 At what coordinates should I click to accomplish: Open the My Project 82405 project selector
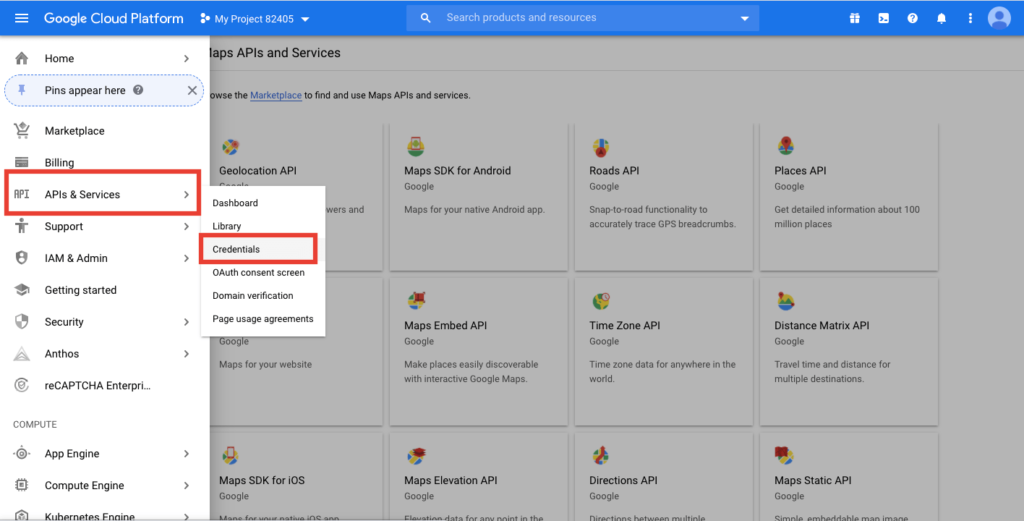[x=255, y=19]
